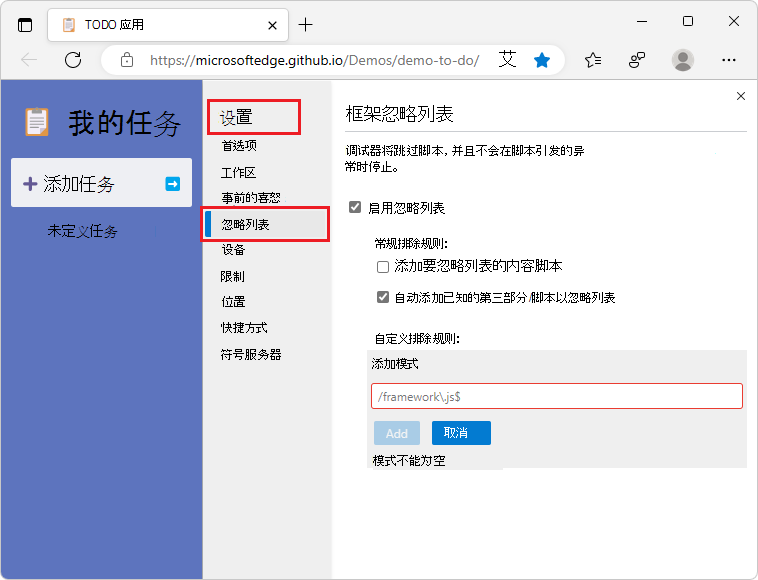Click the 模式不能为空 error message
The image size is (758, 580).
coord(409,461)
